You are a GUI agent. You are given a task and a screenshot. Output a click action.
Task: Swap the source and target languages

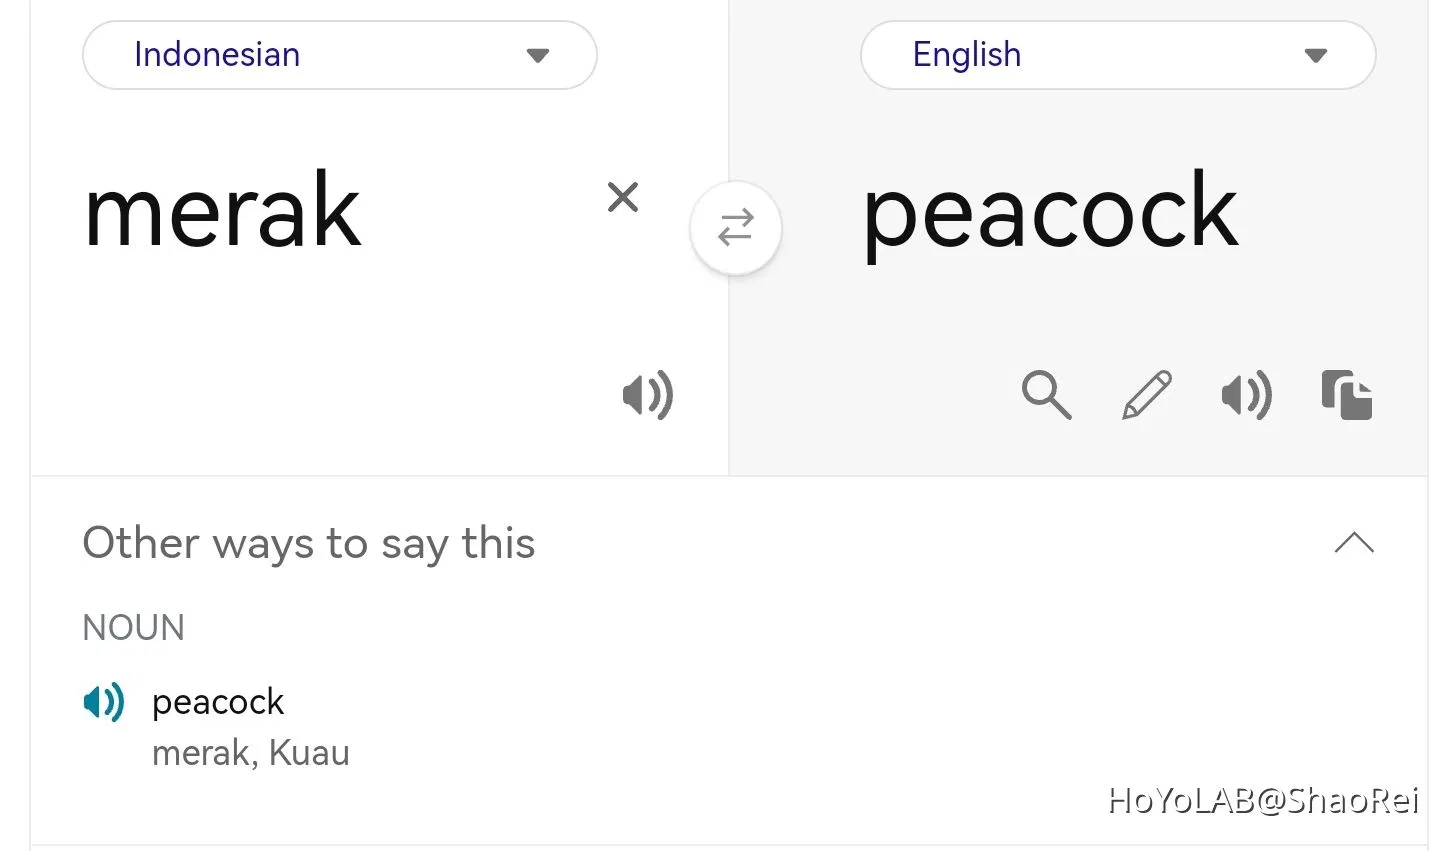point(735,228)
